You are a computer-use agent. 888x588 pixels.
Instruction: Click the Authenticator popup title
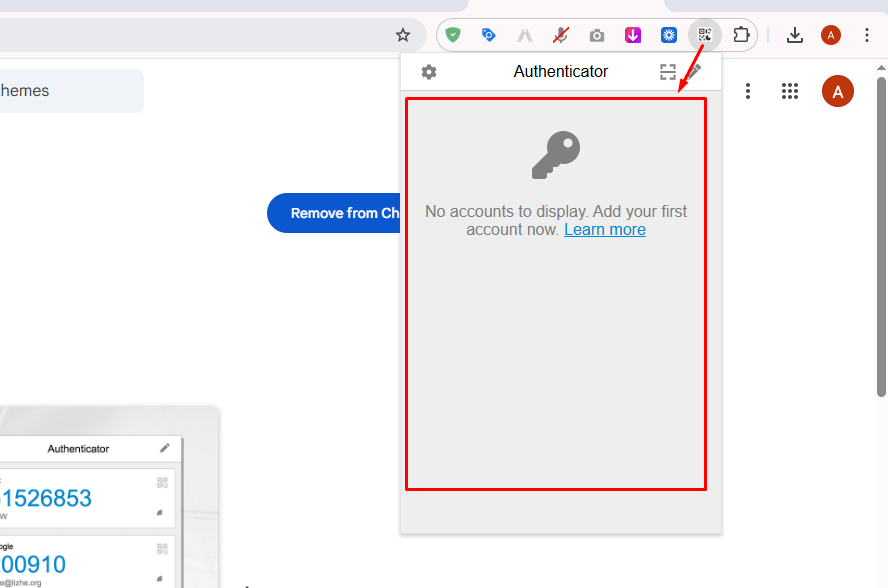[x=561, y=71]
